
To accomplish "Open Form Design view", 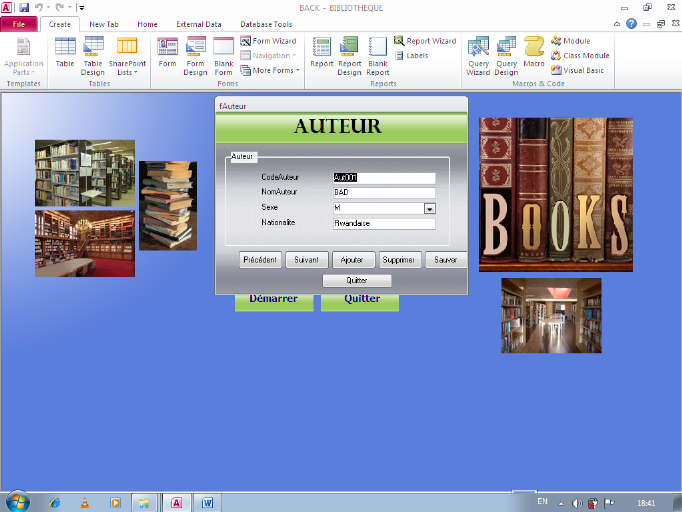I will pyautogui.click(x=195, y=56).
